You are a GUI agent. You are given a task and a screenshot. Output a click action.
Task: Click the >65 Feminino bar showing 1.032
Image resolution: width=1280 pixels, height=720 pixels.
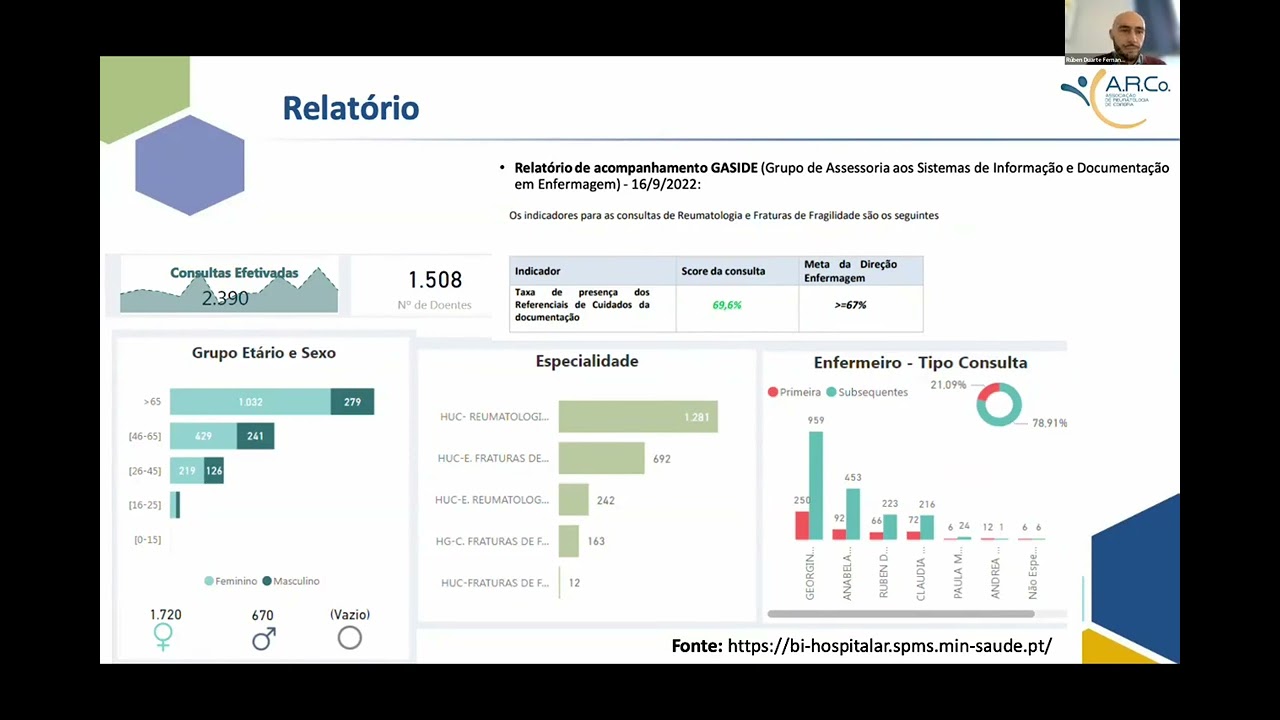[250, 402]
